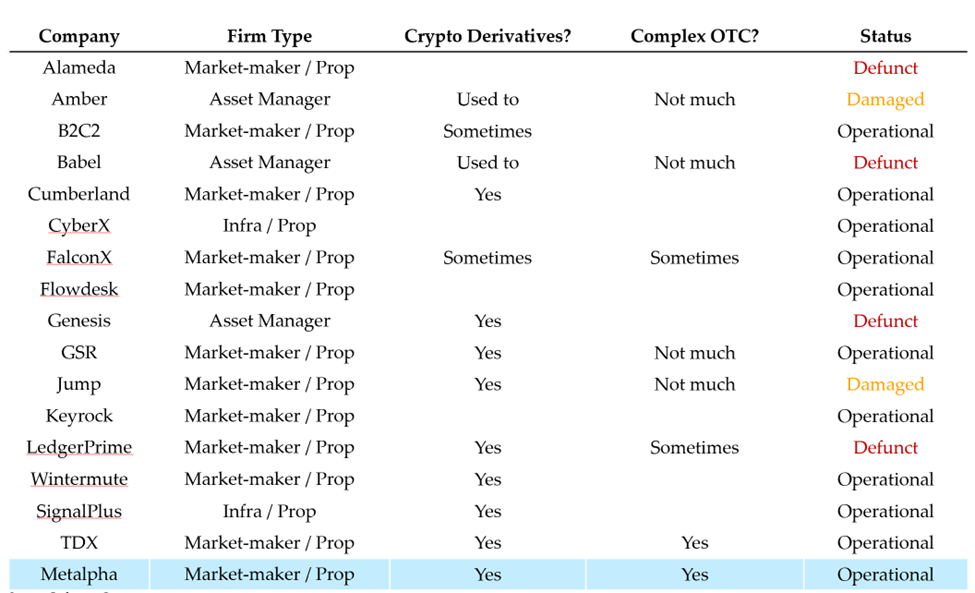Click the orange Damaged status for Amber
This screenshot has height=593, width=975.
click(885, 99)
